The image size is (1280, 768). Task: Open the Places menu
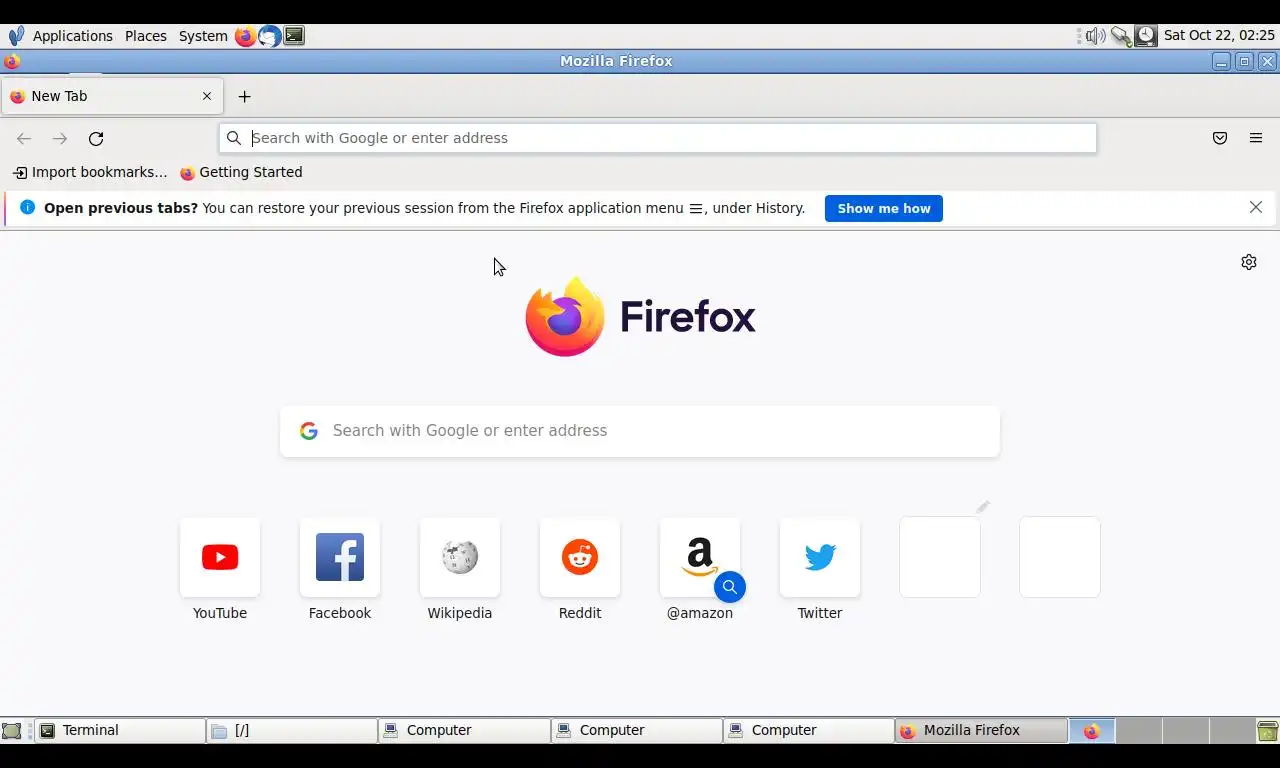(x=146, y=36)
